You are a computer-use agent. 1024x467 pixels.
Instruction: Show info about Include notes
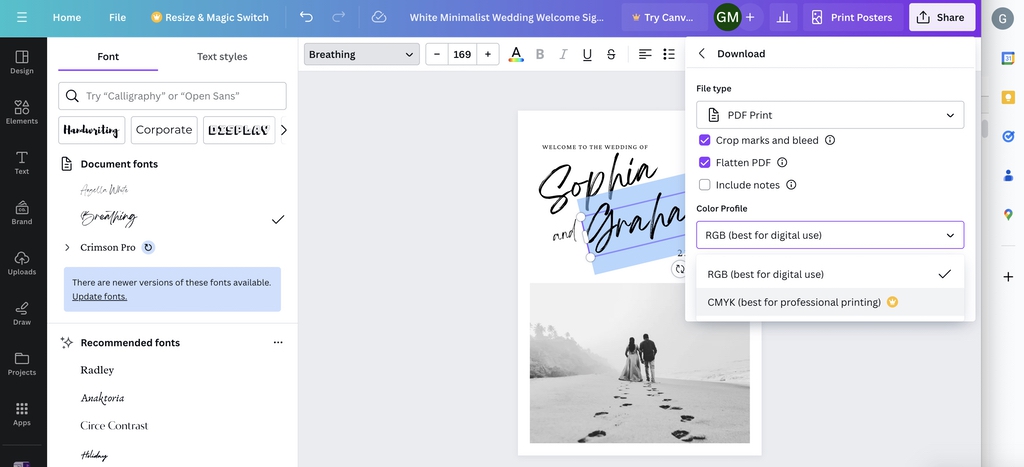(791, 185)
